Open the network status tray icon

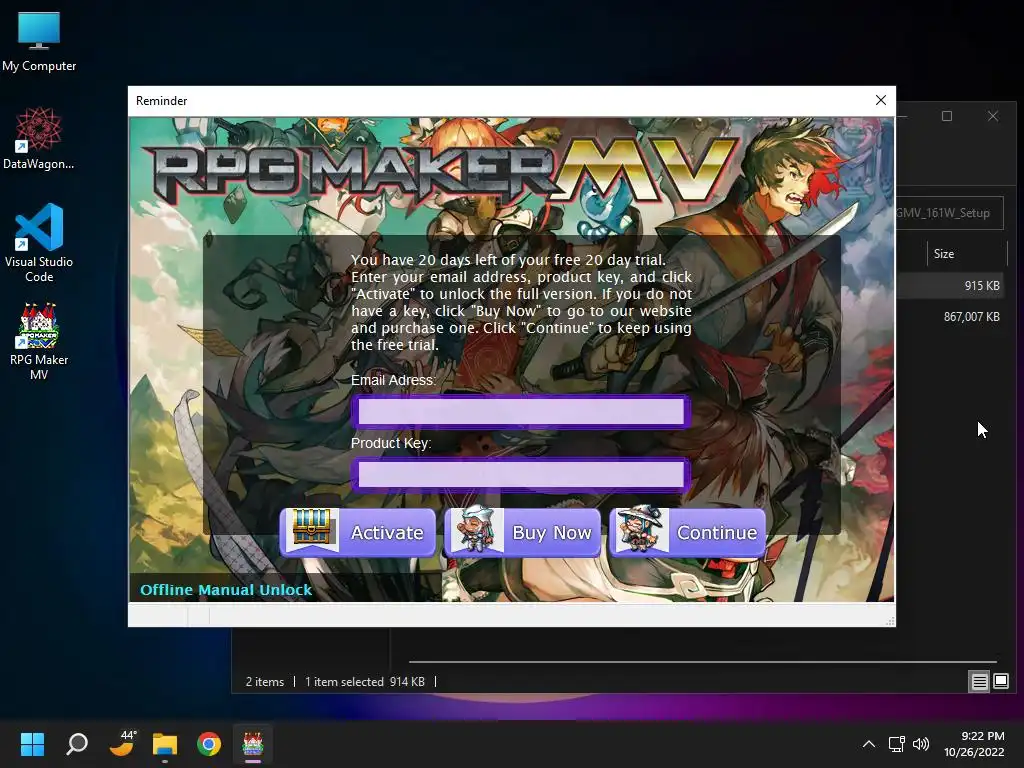tap(897, 744)
